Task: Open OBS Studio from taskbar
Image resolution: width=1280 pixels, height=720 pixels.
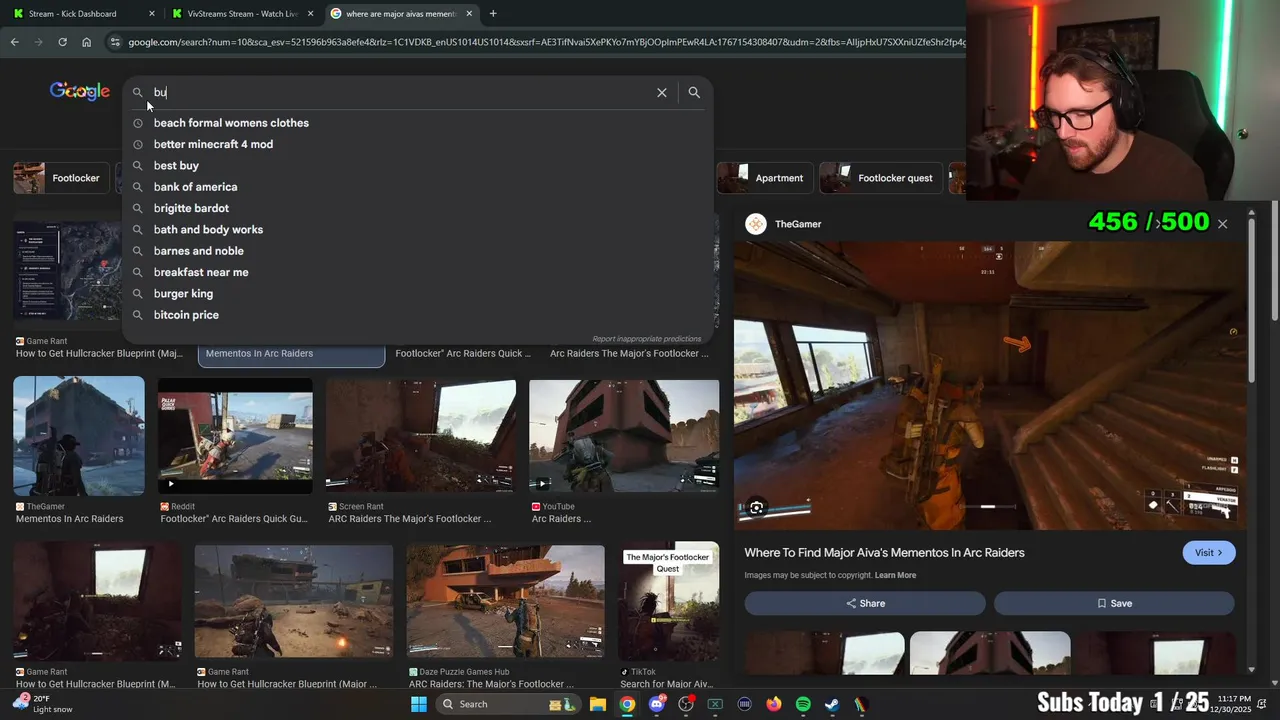Action: coord(686,704)
